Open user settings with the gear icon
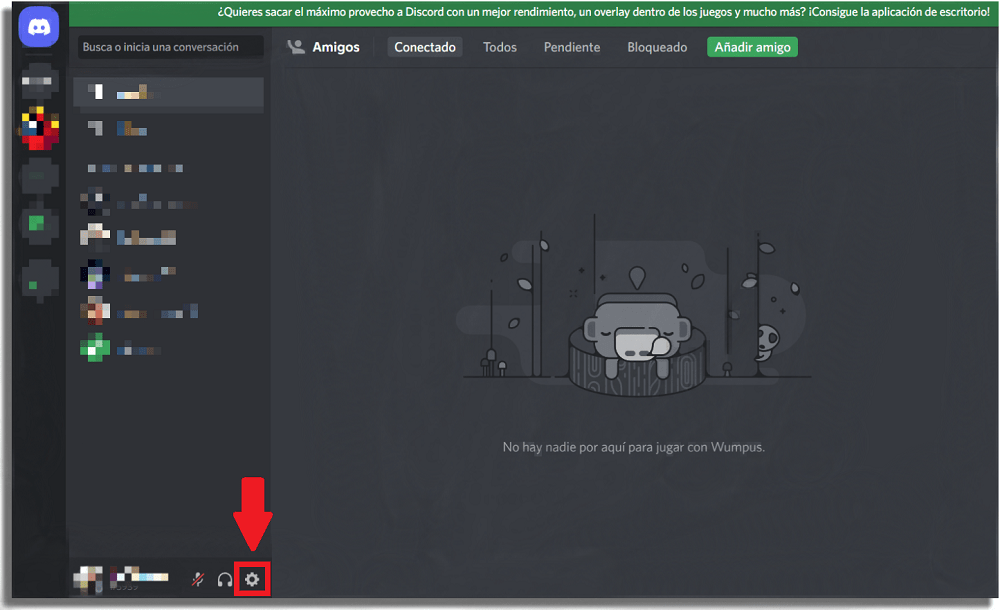1000x612 pixels. [253, 578]
